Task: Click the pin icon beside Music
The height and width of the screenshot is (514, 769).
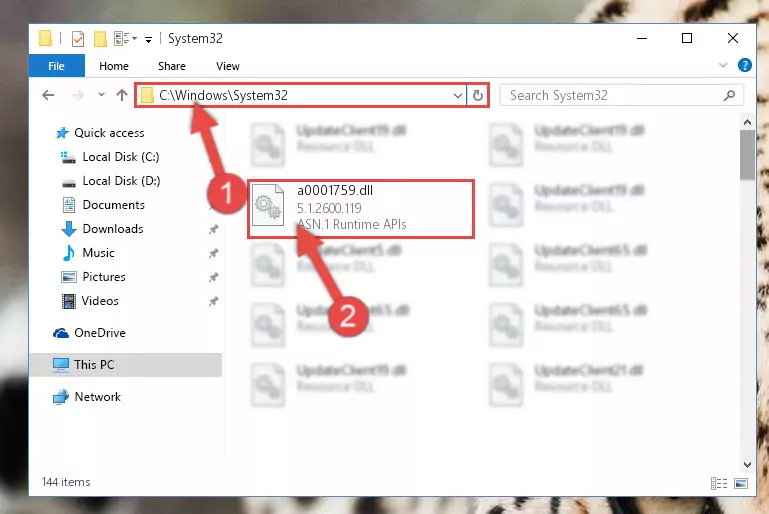Action: click(213, 253)
